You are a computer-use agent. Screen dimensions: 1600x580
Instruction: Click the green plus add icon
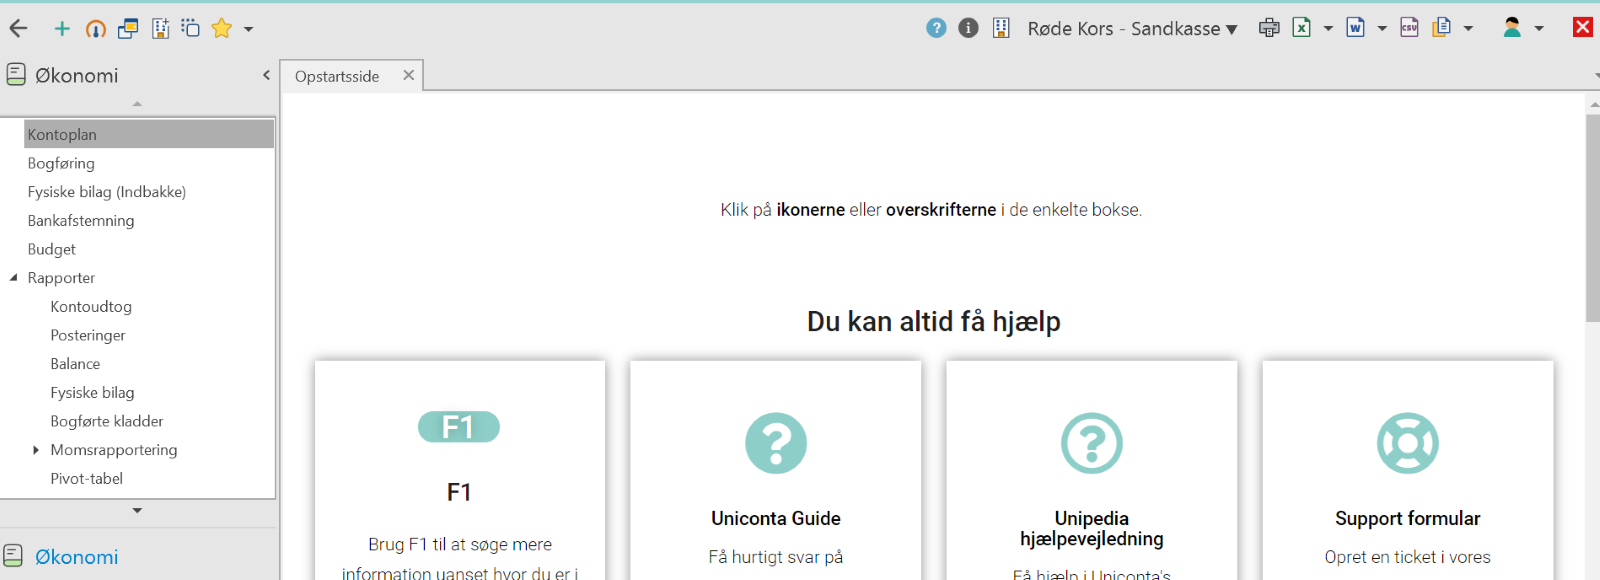[x=62, y=29]
